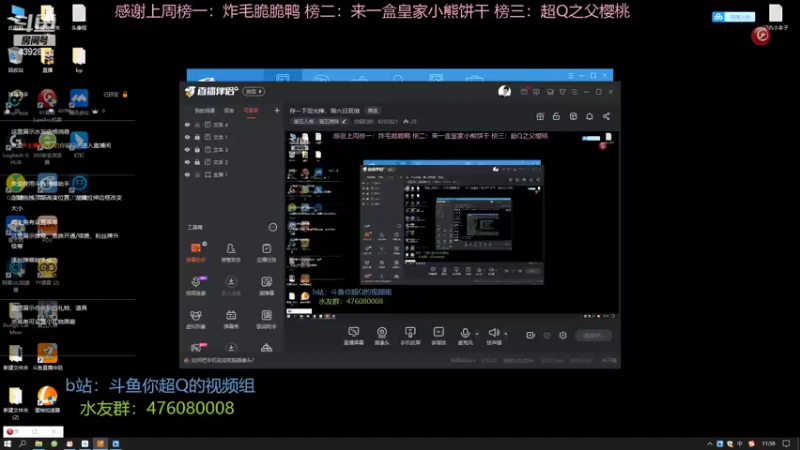The height and width of the screenshot is (450, 800).
Task: Hide the 文本 3 layer
Action: pos(187,149)
